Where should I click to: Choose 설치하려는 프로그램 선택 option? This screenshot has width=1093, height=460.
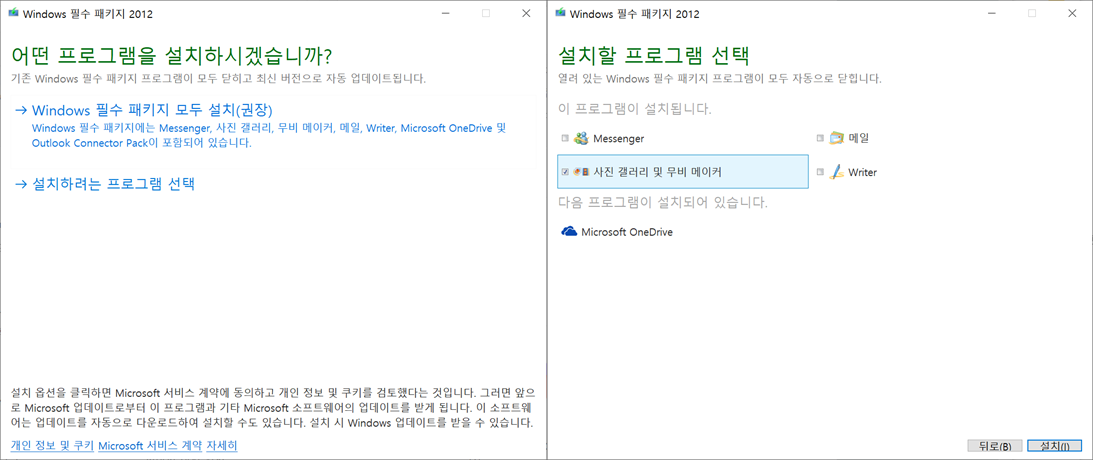105,184
